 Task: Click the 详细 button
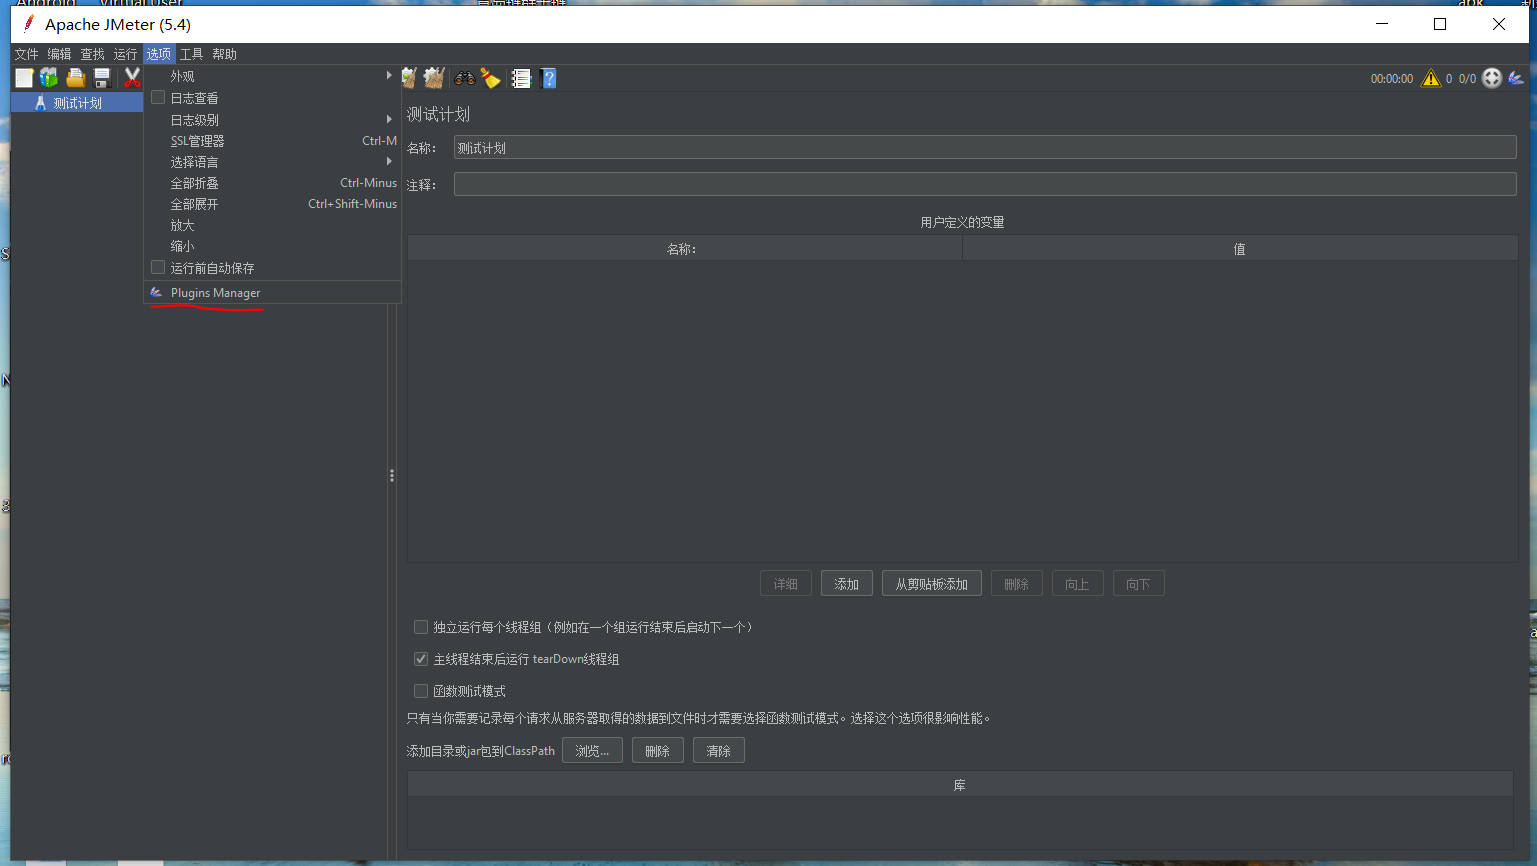786,584
